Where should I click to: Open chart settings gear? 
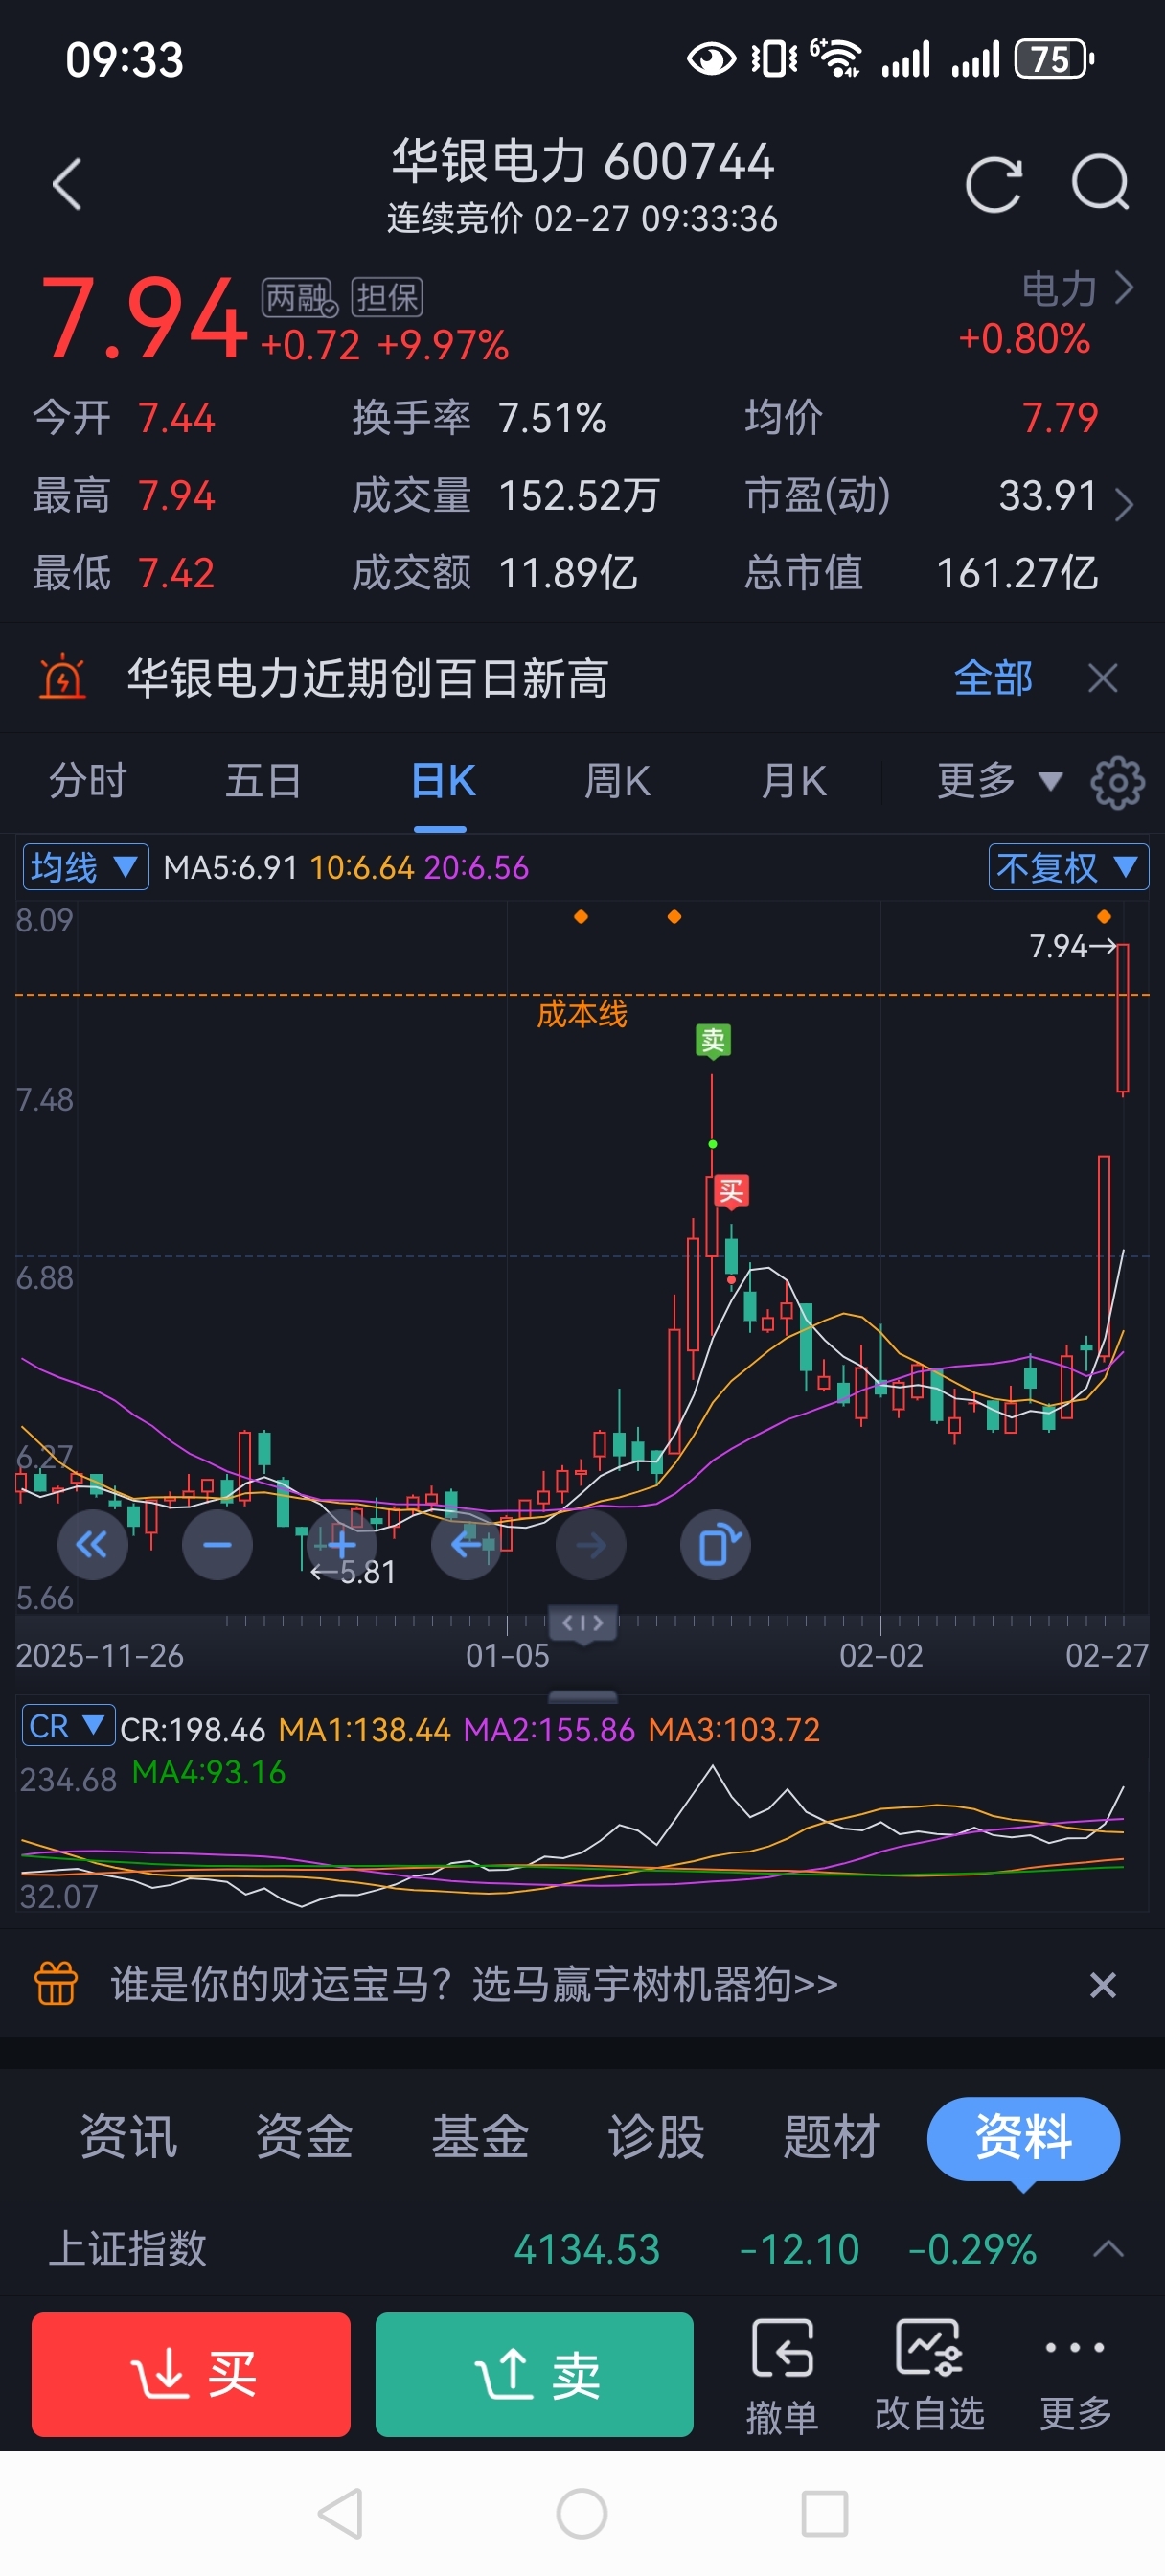[x=1117, y=782]
